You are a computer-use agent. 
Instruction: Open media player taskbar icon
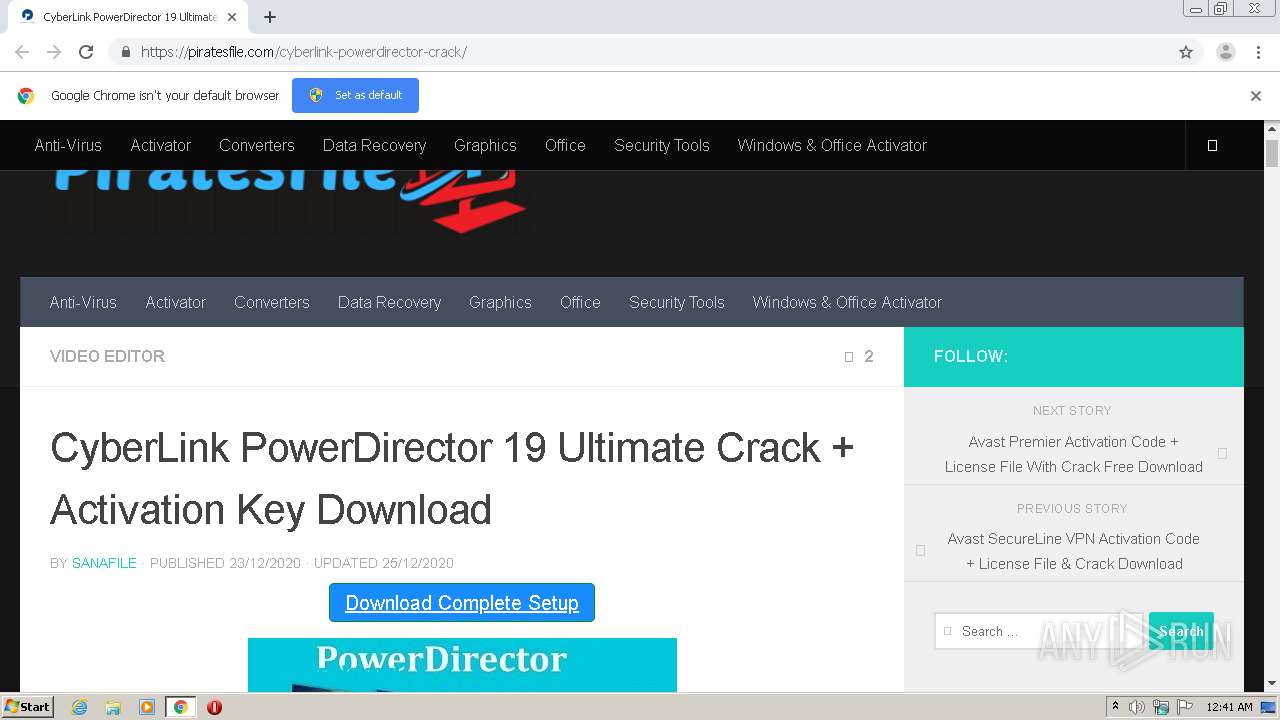147,707
